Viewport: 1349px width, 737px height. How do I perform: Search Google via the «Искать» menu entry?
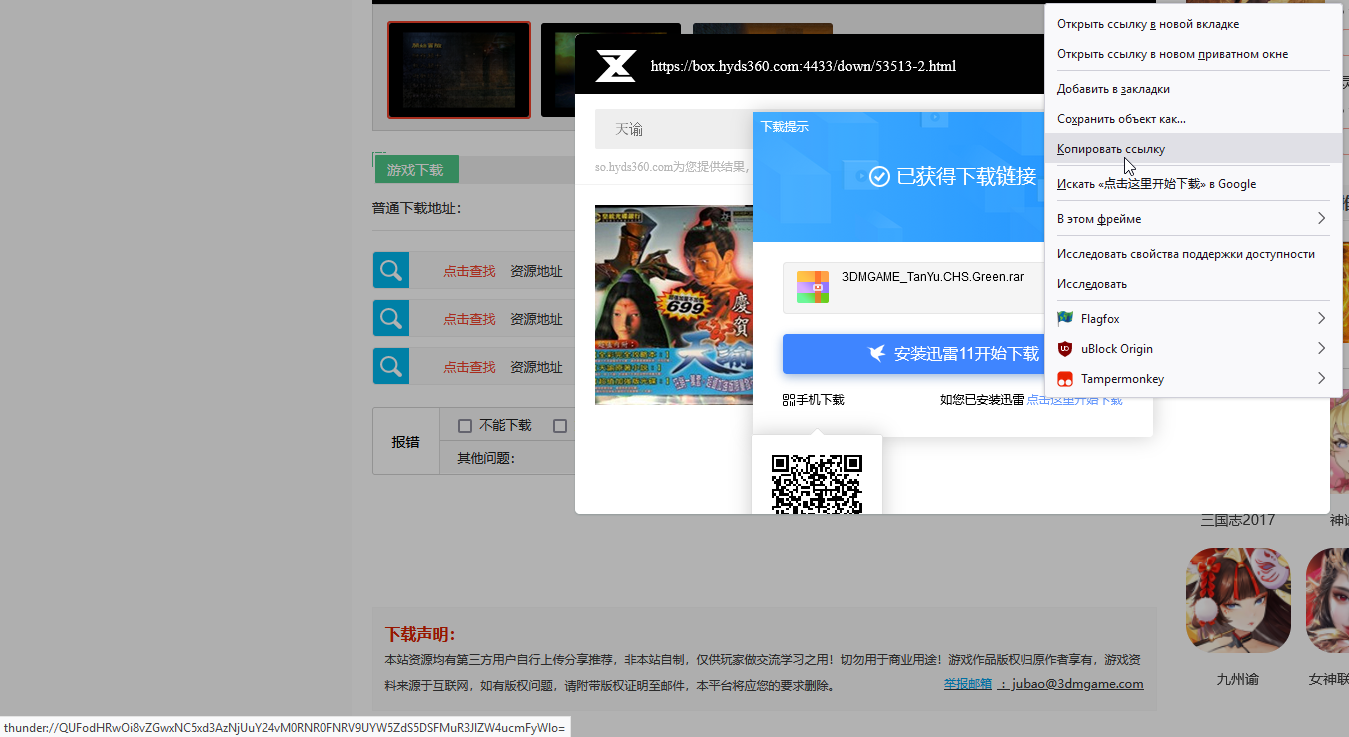[x=1193, y=184]
